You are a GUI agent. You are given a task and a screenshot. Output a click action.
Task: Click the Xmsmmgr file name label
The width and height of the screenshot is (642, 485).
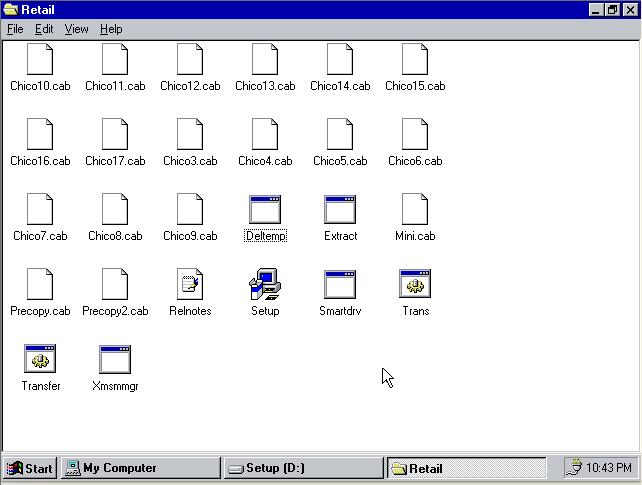tap(115, 386)
